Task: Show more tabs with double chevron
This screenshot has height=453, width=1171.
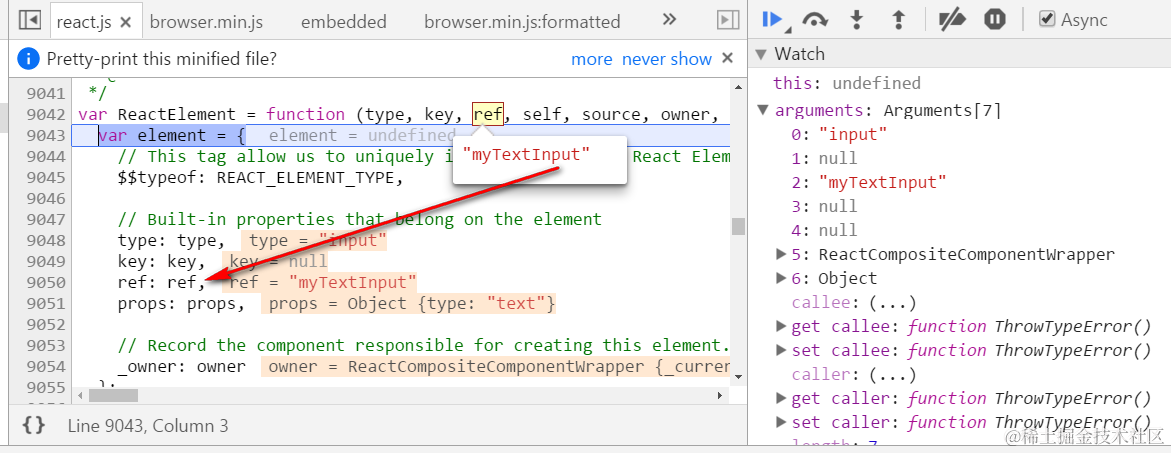Action: pyautogui.click(x=669, y=19)
